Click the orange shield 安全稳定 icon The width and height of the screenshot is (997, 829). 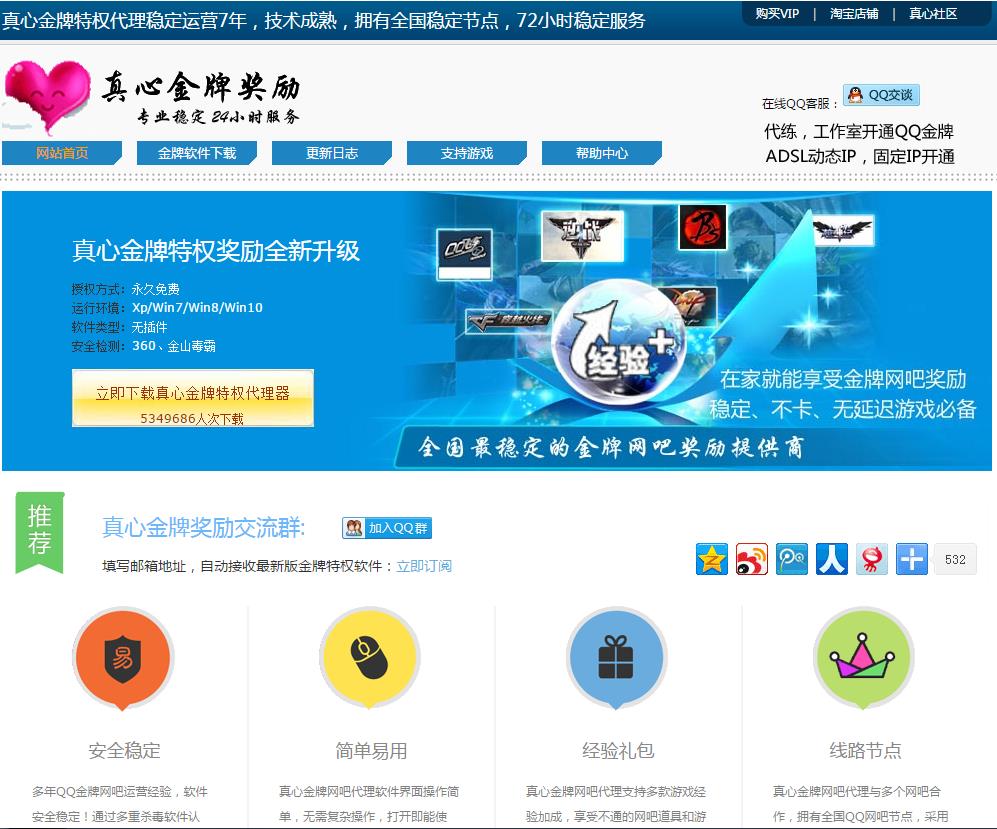(x=123, y=659)
